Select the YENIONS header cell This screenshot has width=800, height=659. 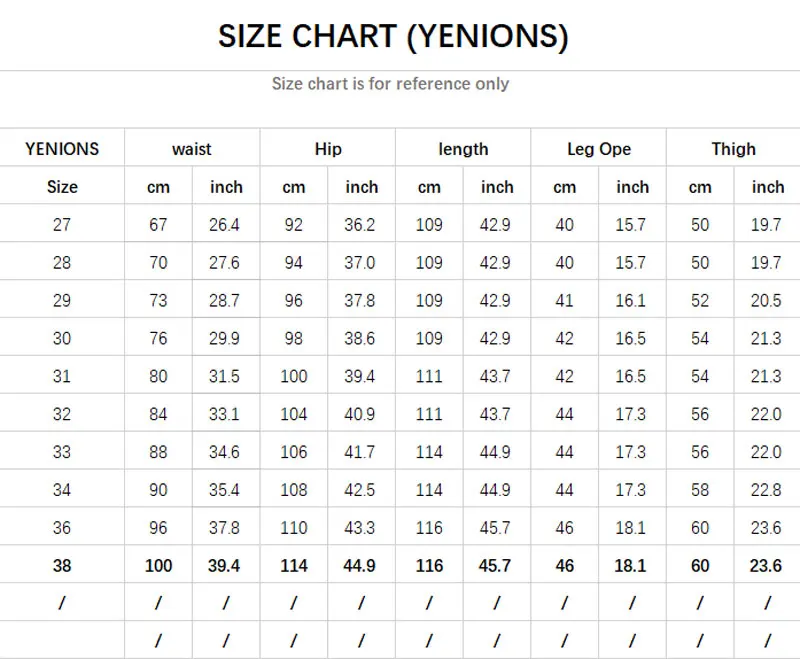pos(62,149)
